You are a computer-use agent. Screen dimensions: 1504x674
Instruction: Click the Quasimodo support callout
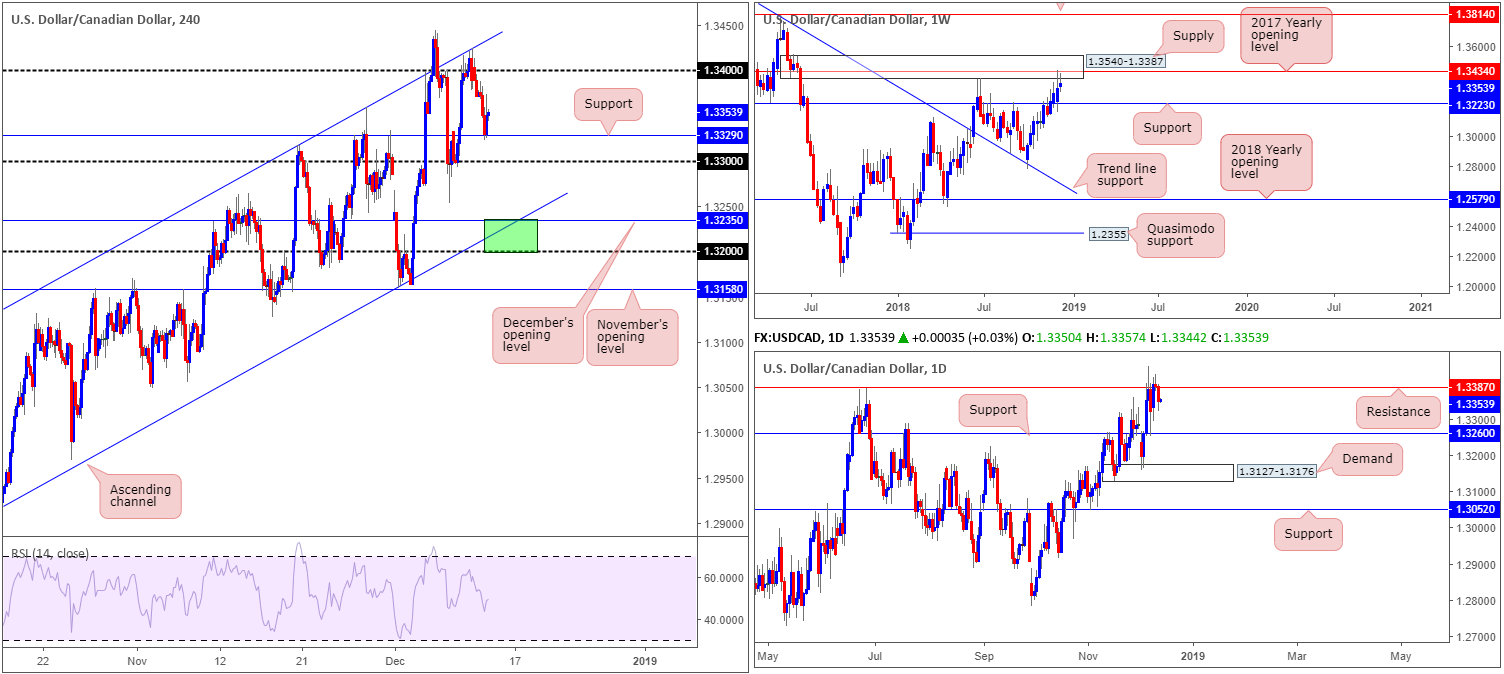(1180, 235)
